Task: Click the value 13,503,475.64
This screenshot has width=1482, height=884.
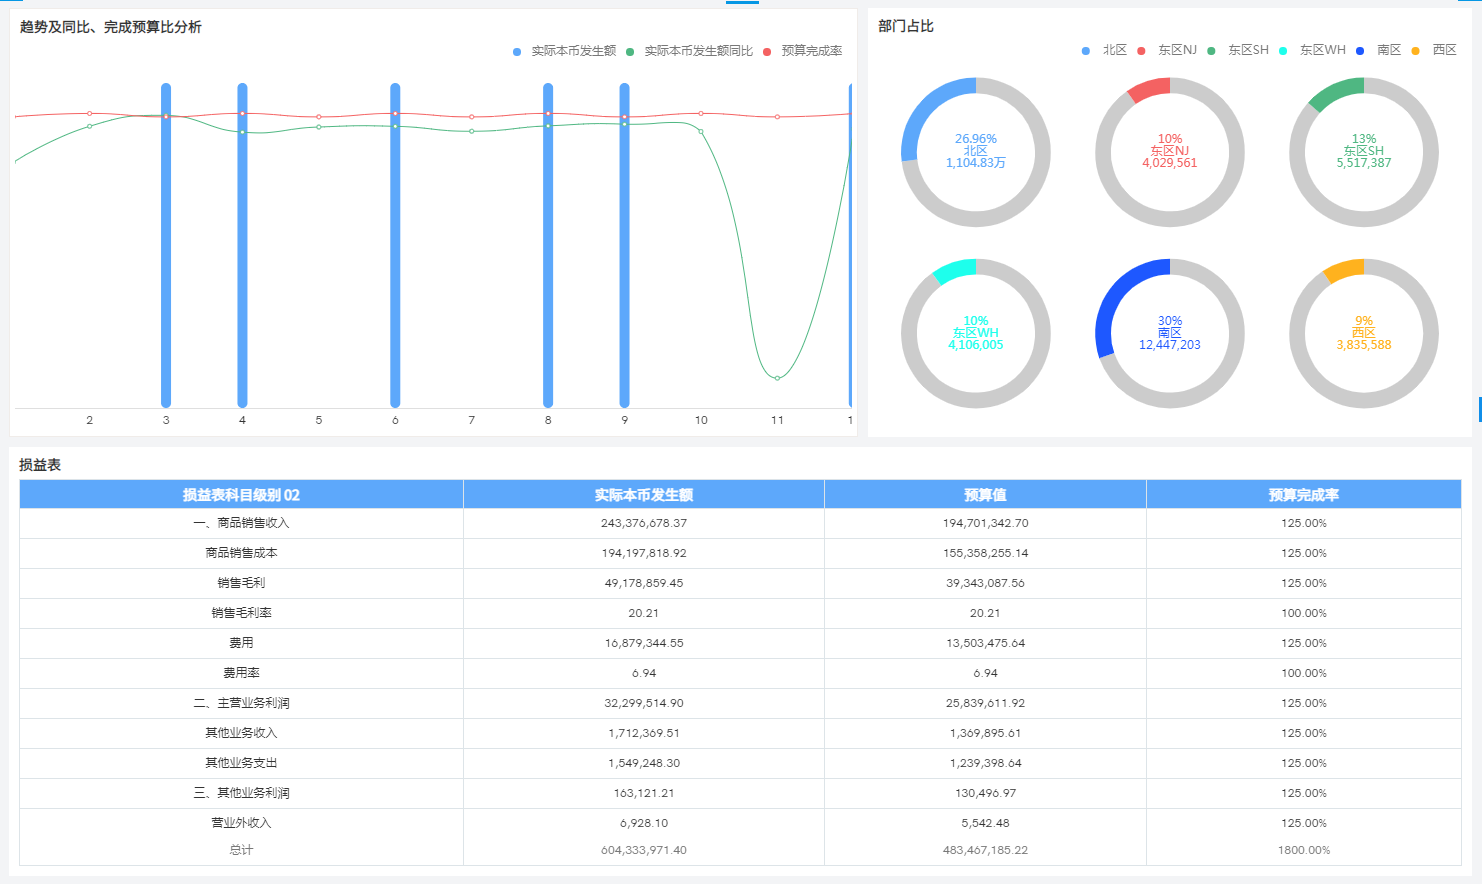Action: tap(985, 643)
